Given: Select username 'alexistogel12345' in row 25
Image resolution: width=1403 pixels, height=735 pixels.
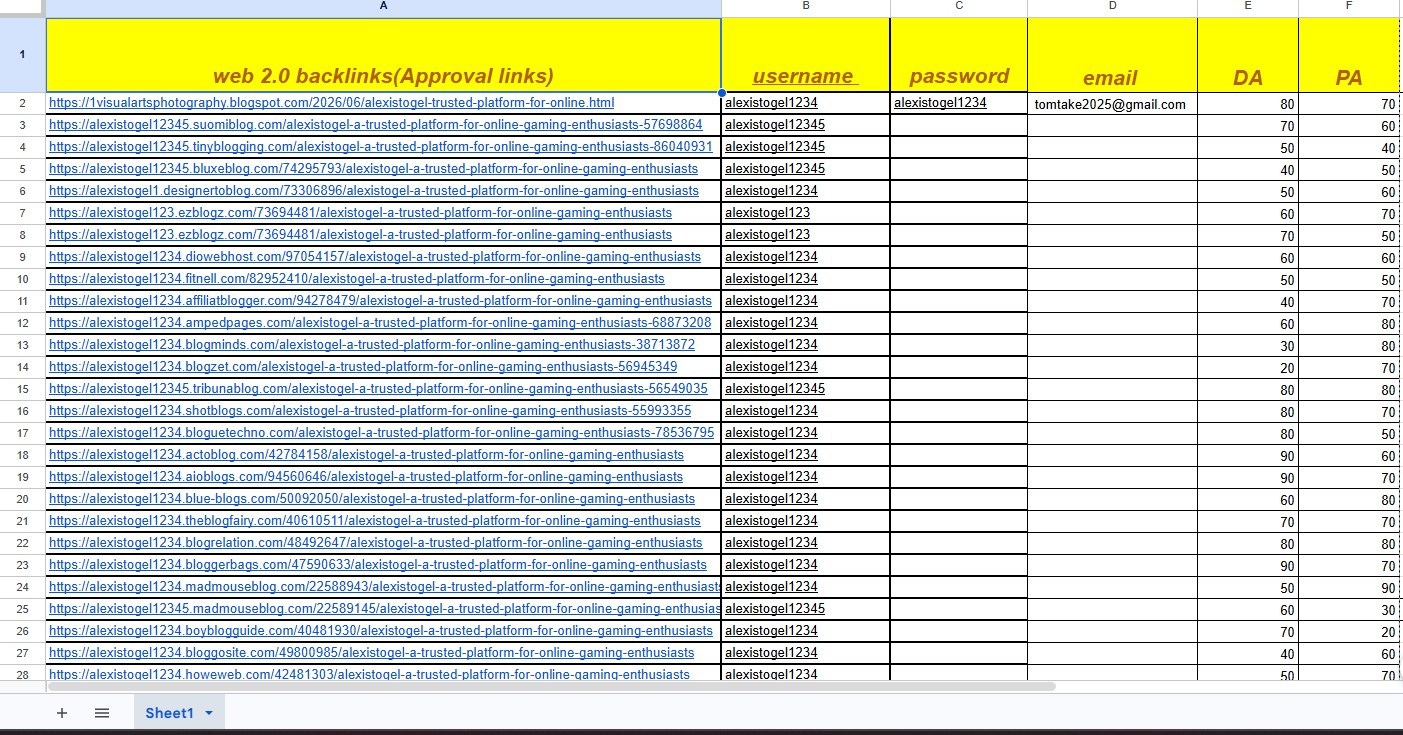Looking at the screenshot, I should (x=806, y=609).
